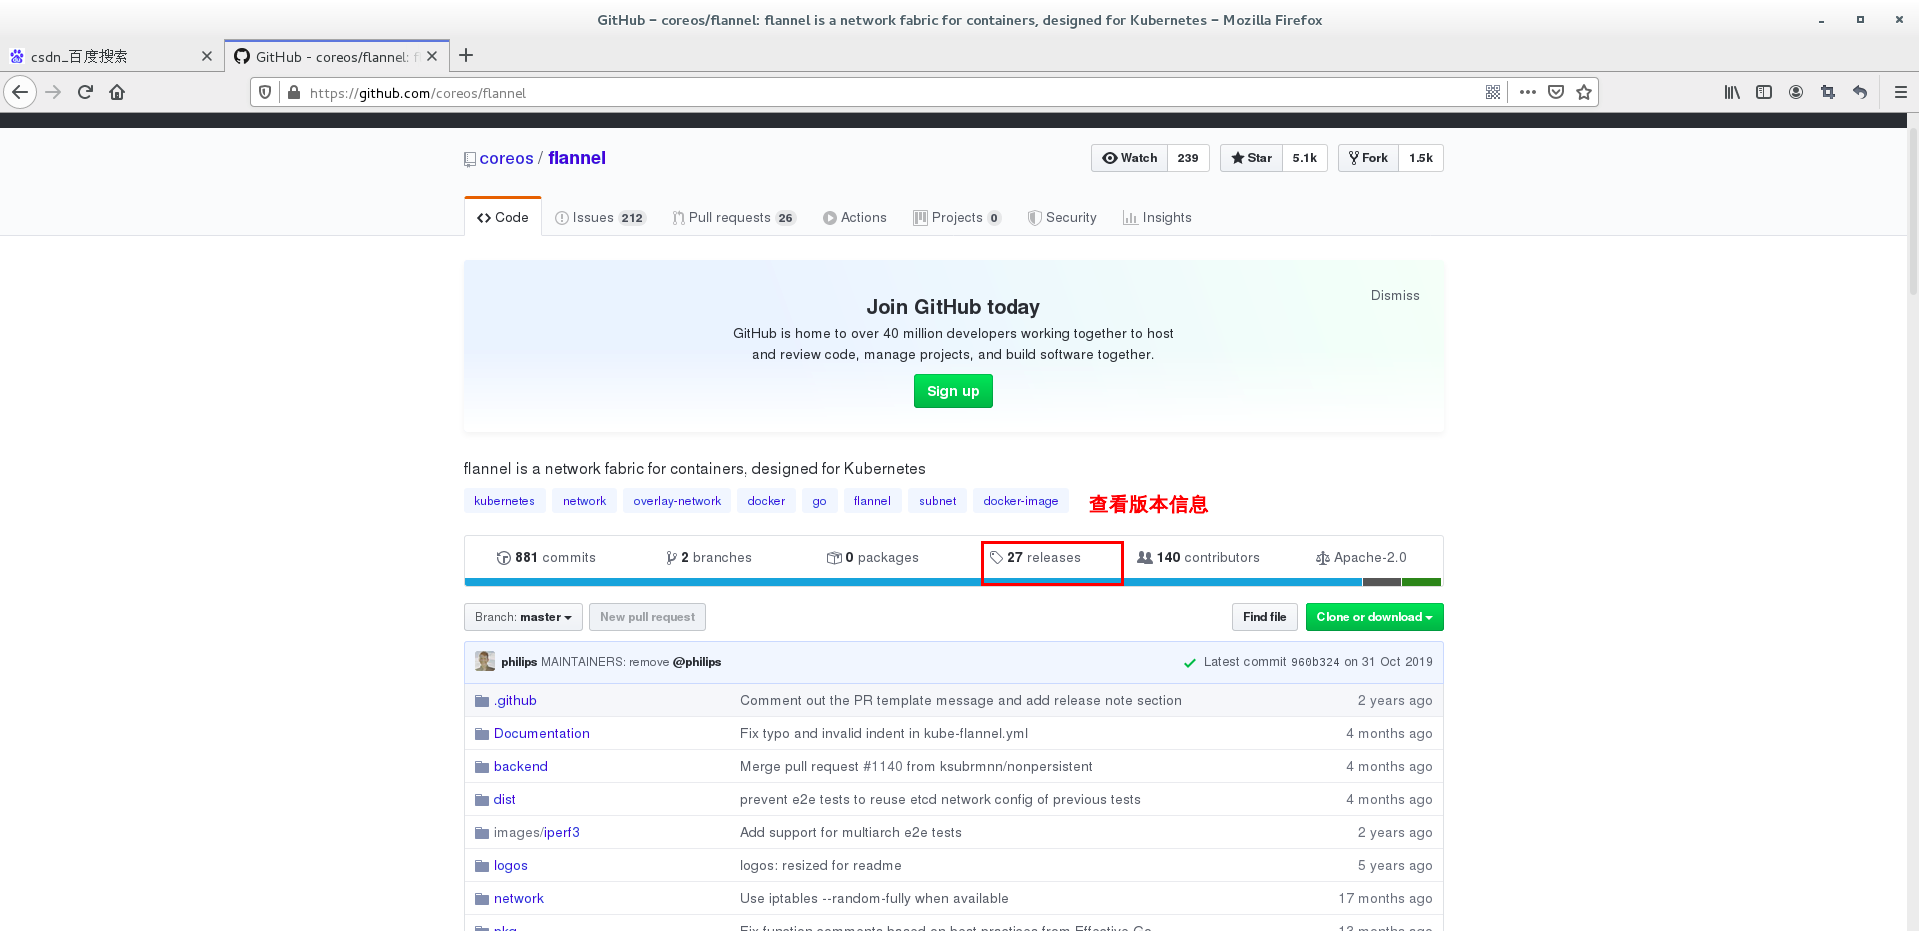The height and width of the screenshot is (931, 1919).
Task: Star the repository
Action: point(1251,158)
